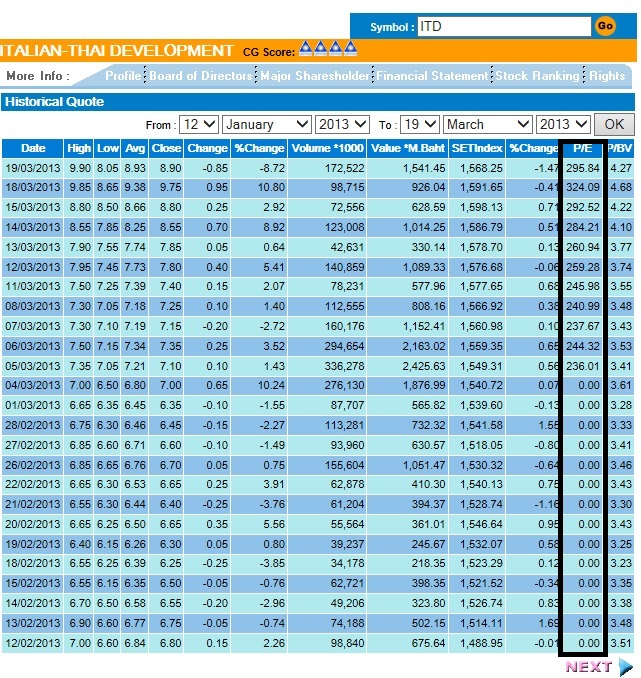The image size is (641, 678).
Task: Click the CG Score triangle icons
Action: click(x=328, y=48)
